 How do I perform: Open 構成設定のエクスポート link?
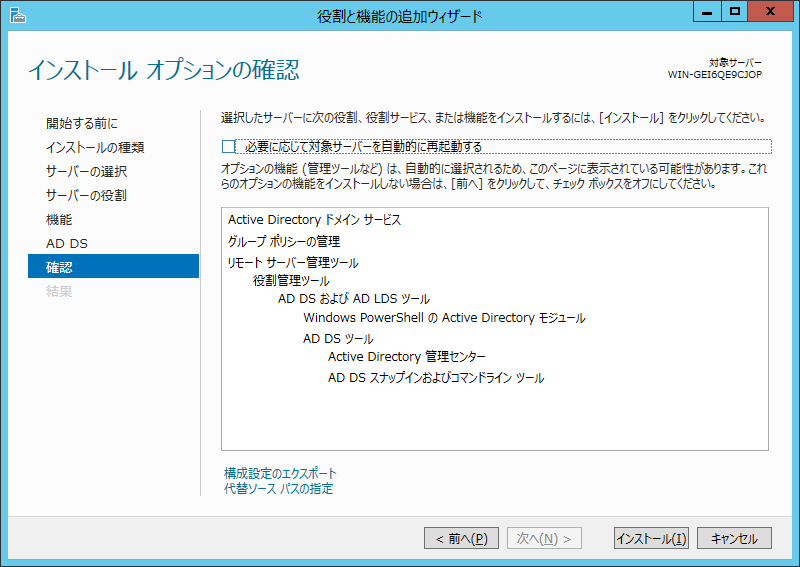pyautogui.click(x=280, y=473)
